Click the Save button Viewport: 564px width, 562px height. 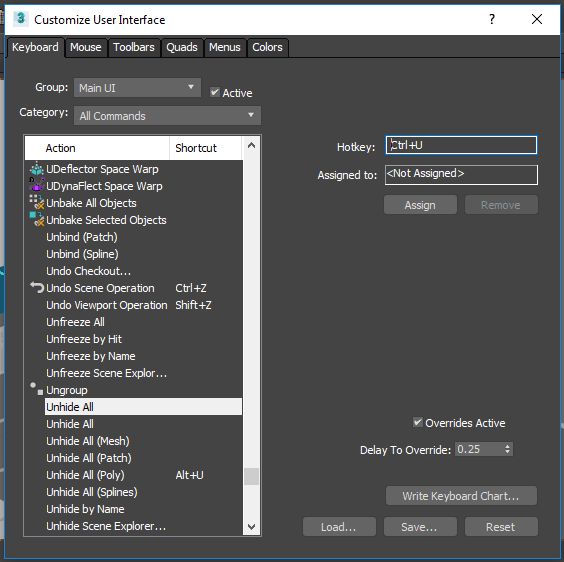pyautogui.click(x=420, y=527)
